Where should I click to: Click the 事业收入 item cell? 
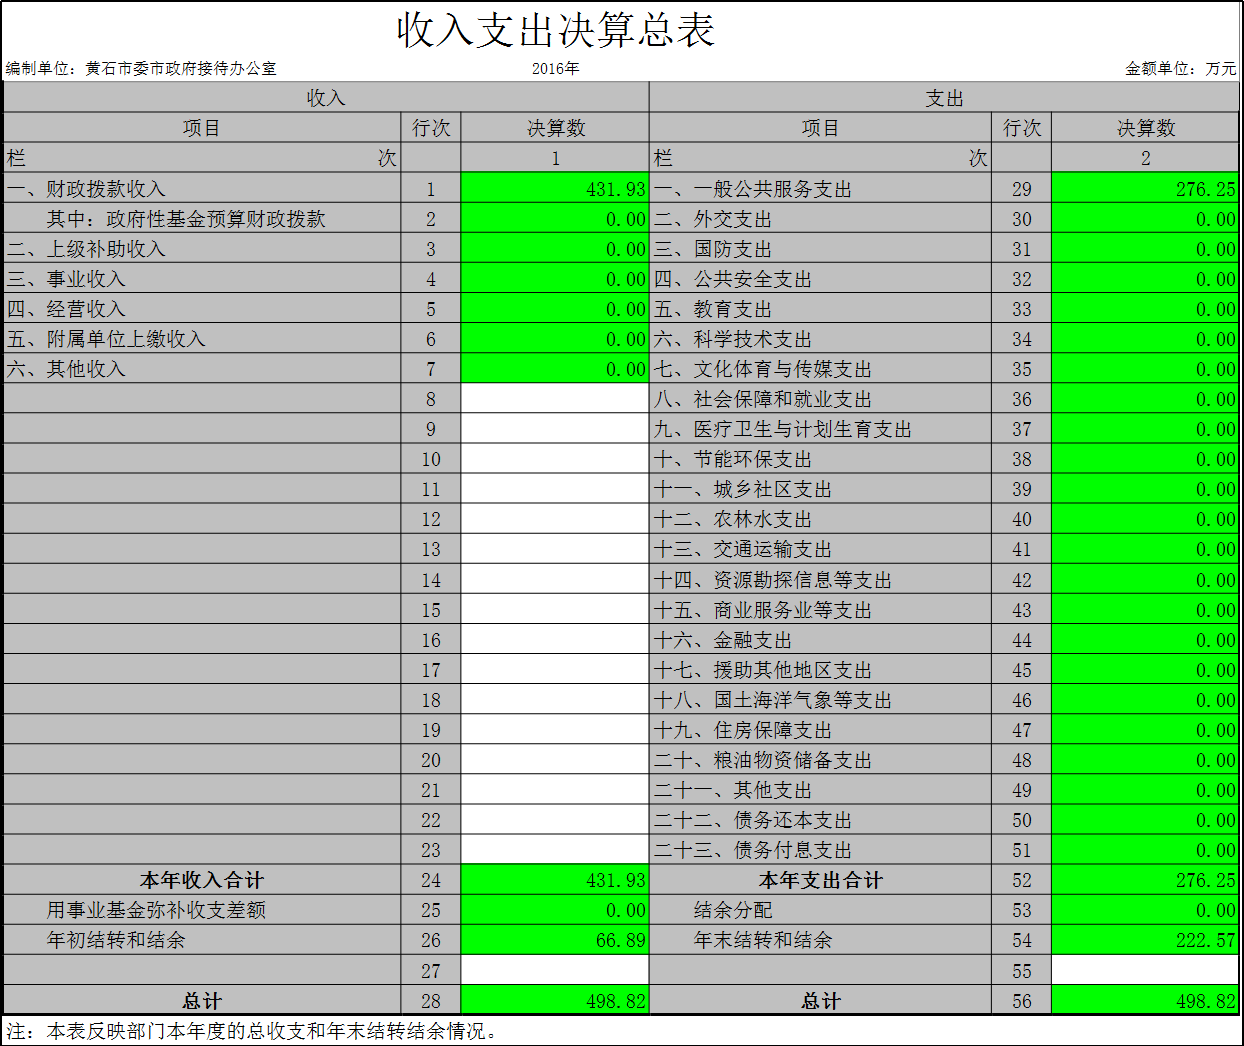[202, 279]
